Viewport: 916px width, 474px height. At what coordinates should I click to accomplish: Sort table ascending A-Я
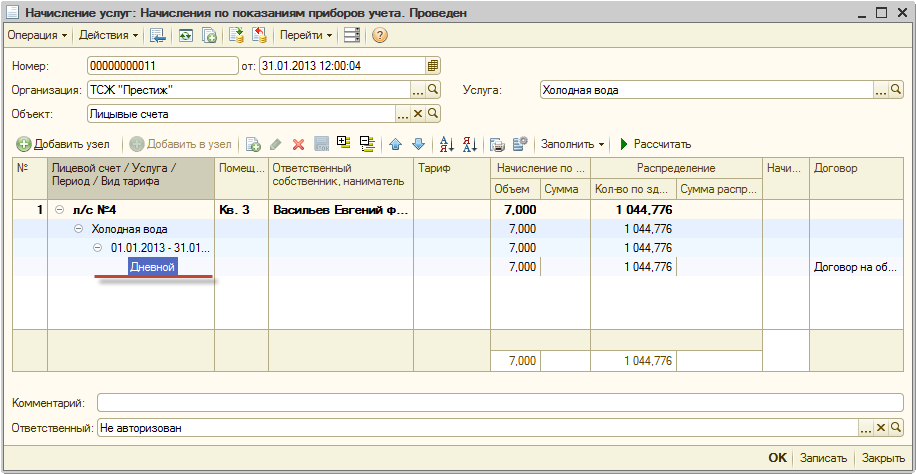(x=447, y=144)
